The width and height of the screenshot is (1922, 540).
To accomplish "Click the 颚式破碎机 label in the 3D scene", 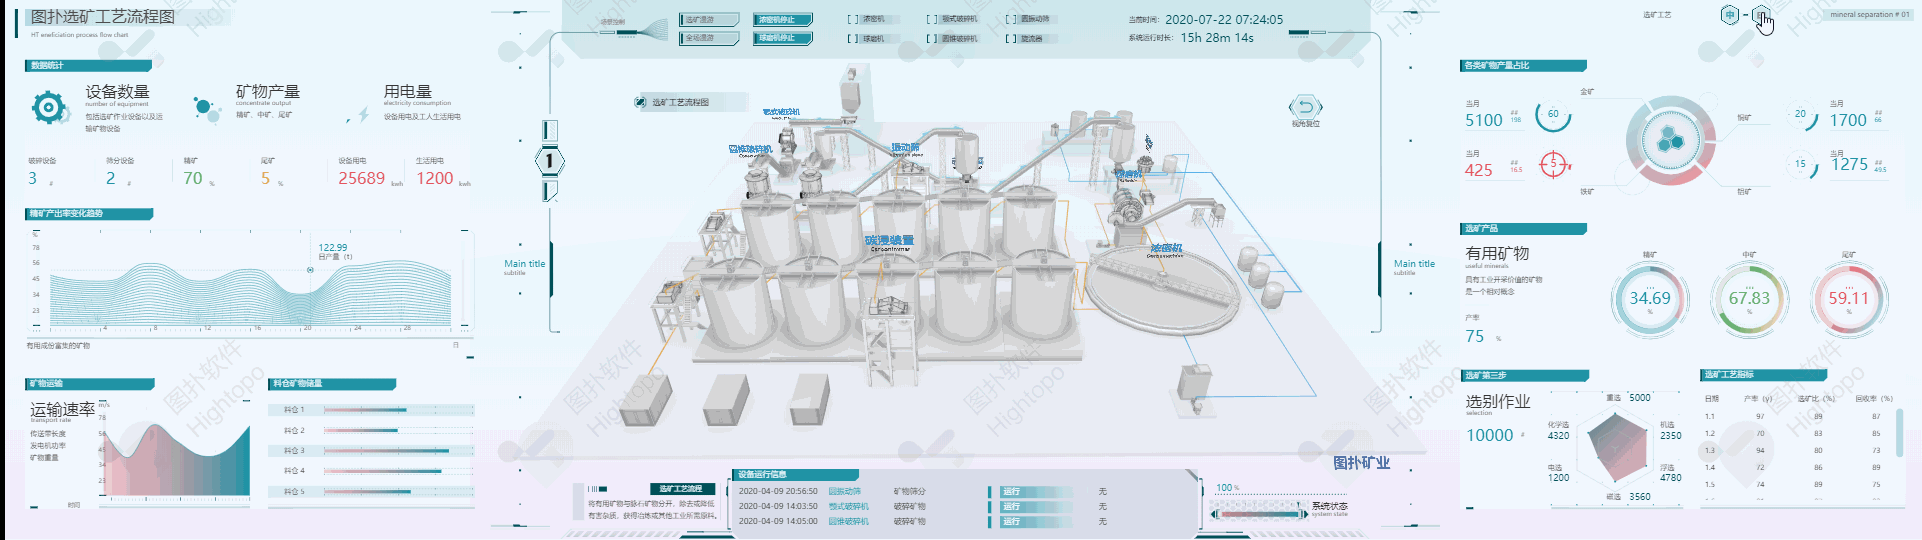I will [x=781, y=112].
